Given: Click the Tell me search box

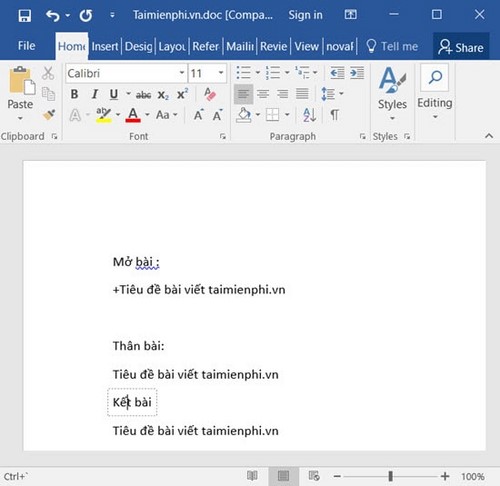Looking at the screenshot, I should [x=392, y=46].
